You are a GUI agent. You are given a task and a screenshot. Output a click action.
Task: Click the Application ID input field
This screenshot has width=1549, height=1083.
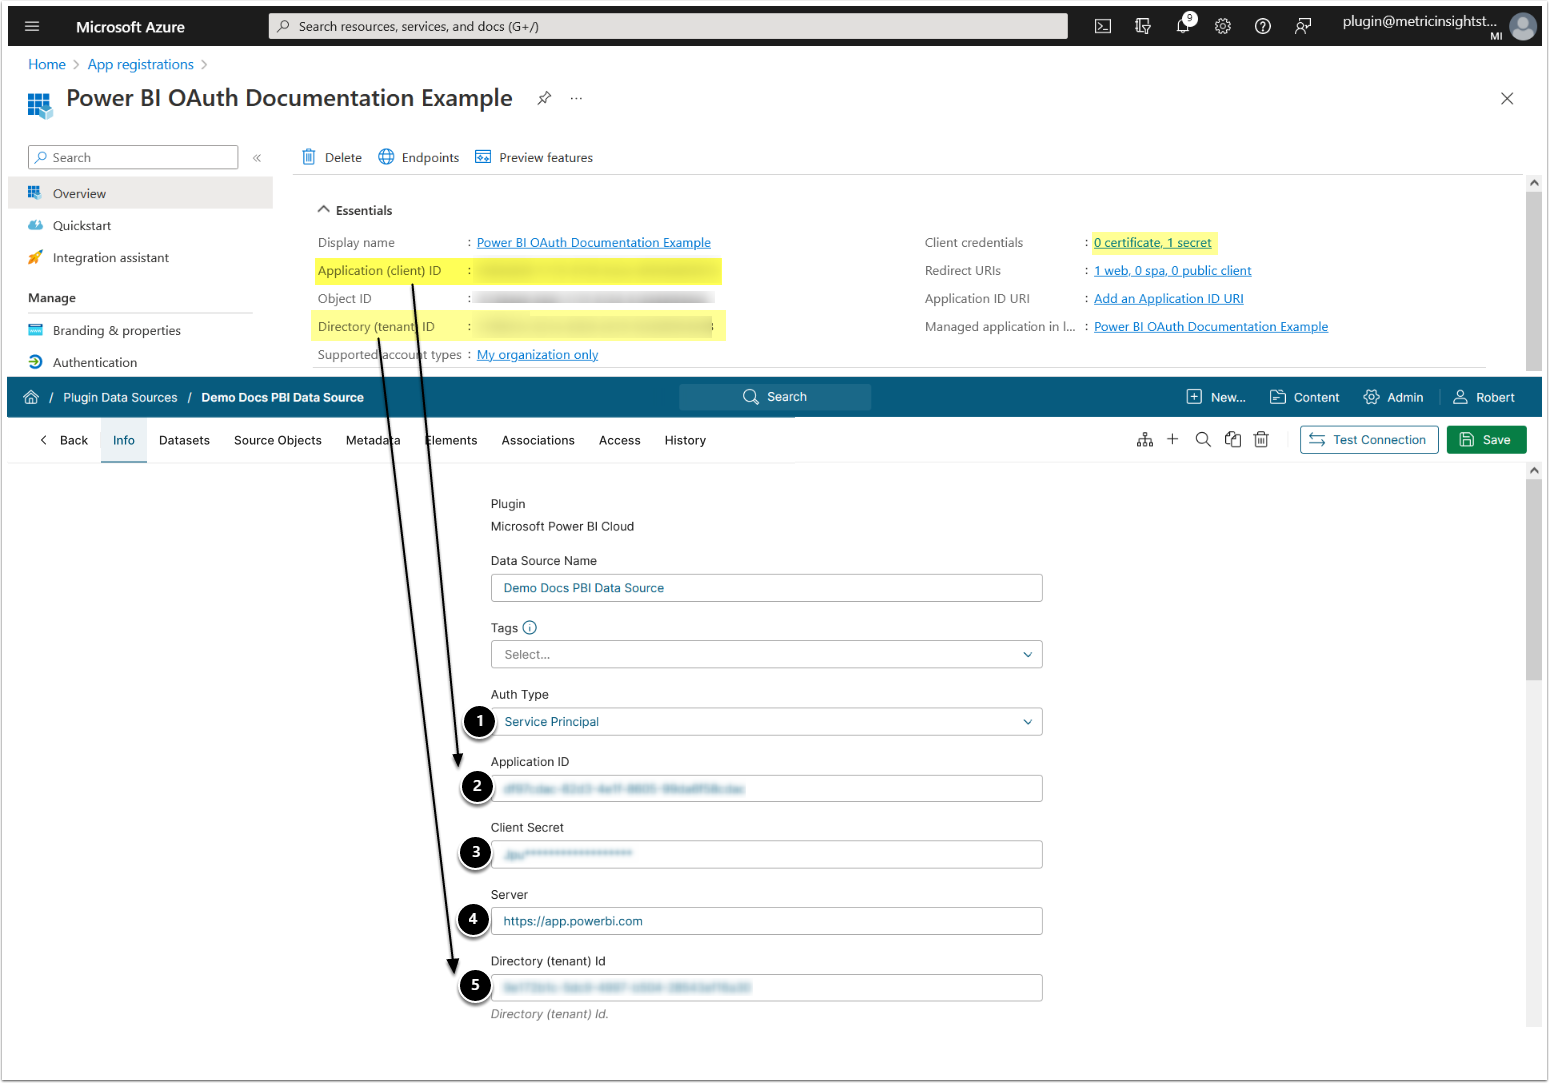click(x=766, y=789)
